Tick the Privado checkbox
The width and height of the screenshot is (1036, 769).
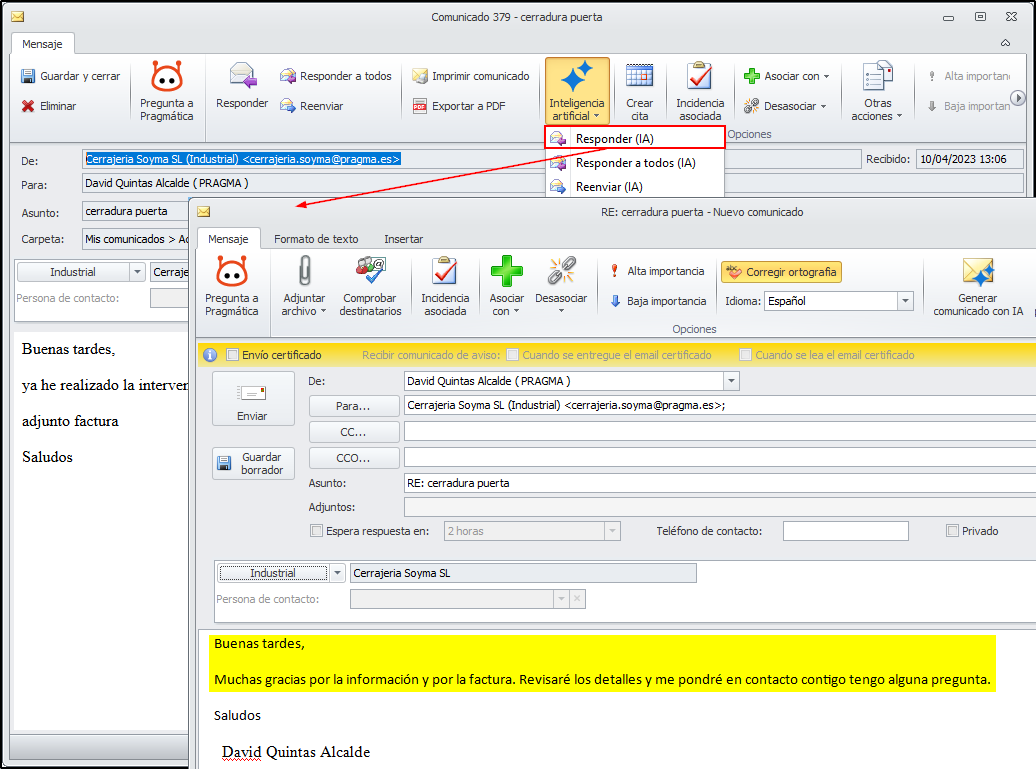click(952, 531)
